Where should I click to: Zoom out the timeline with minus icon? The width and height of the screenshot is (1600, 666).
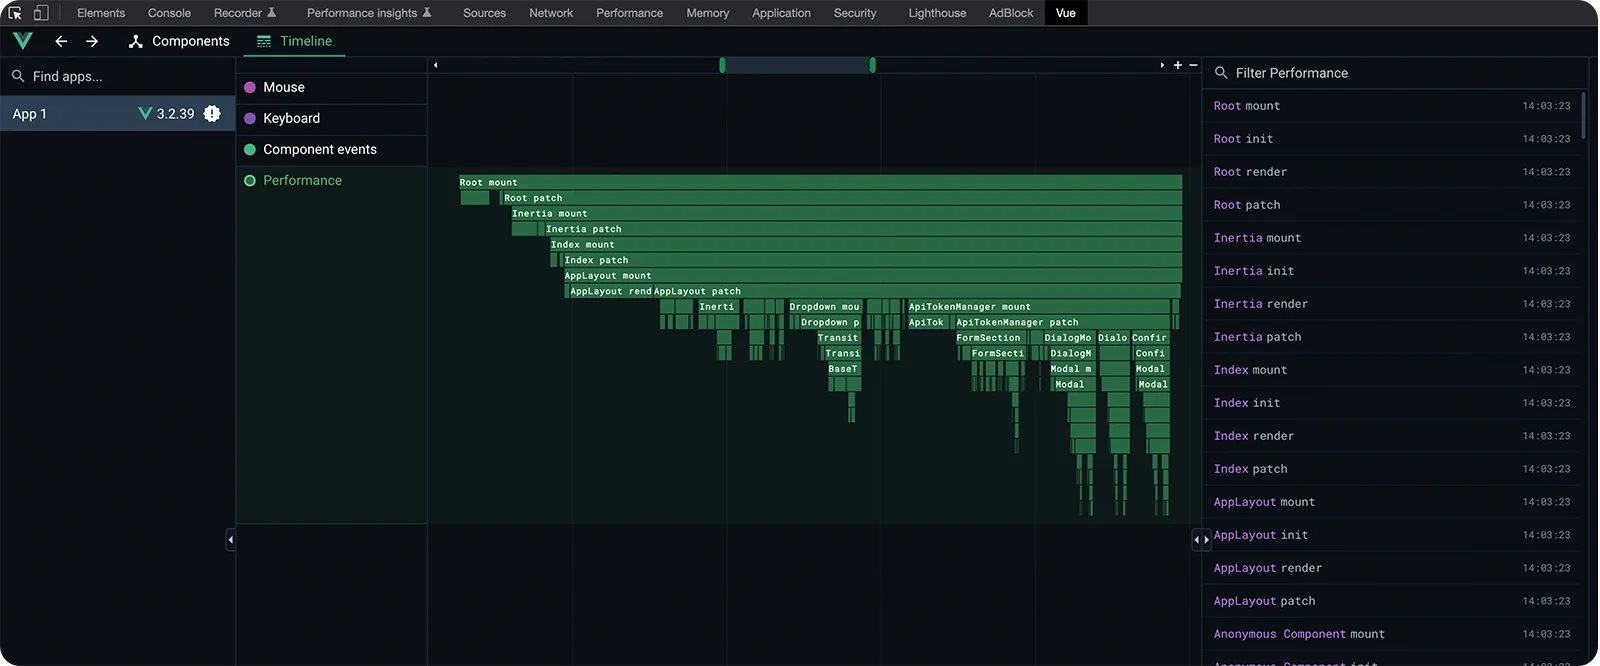click(x=1193, y=65)
